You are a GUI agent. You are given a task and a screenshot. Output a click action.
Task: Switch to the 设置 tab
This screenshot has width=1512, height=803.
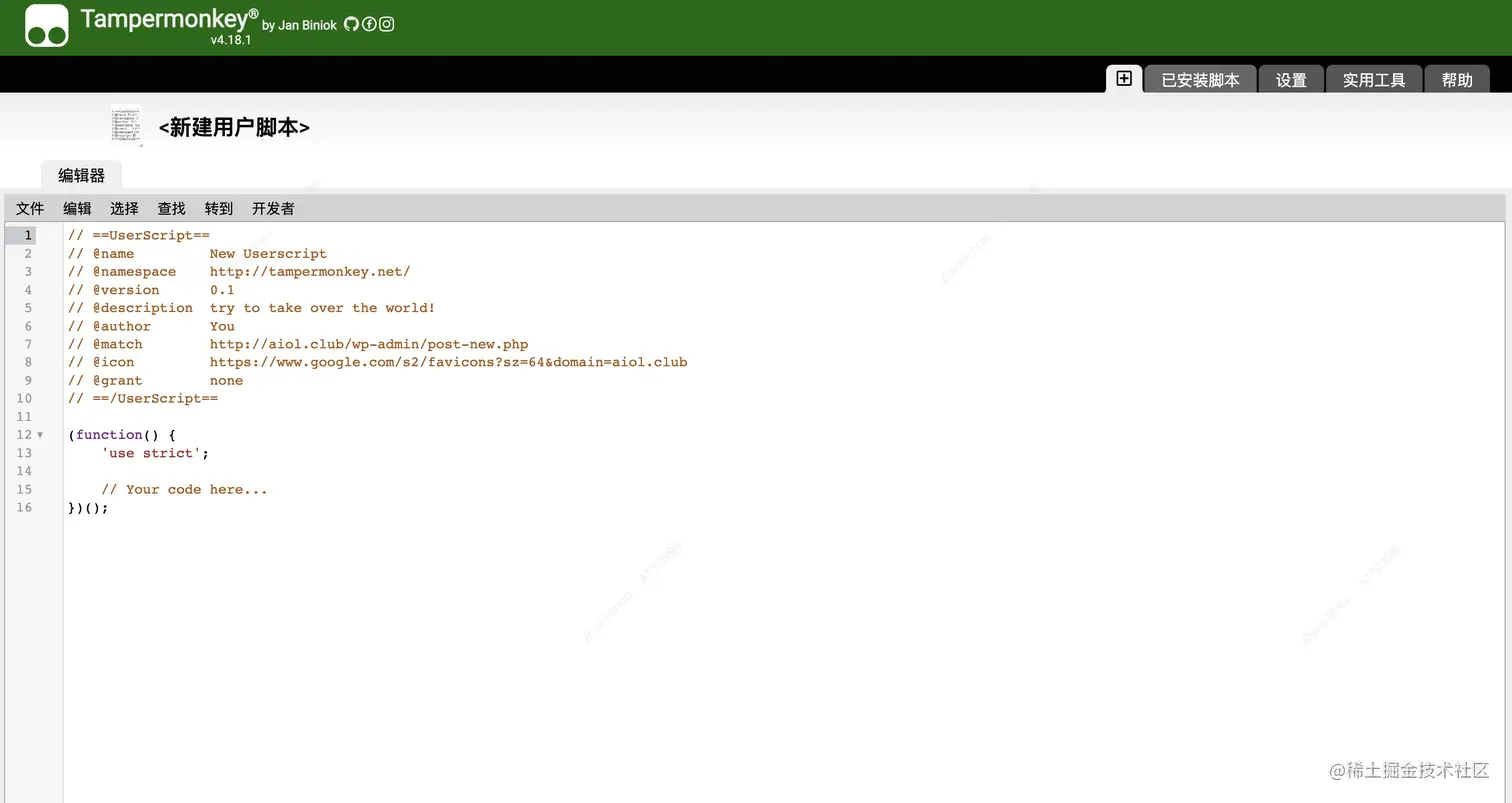pos(1291,80)
